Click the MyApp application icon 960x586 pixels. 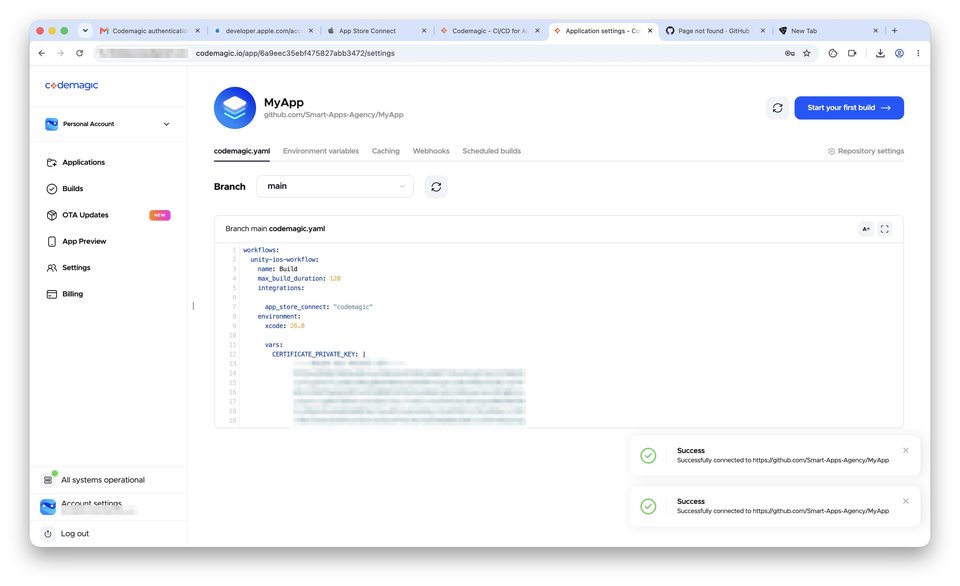[x=234, y=108]
